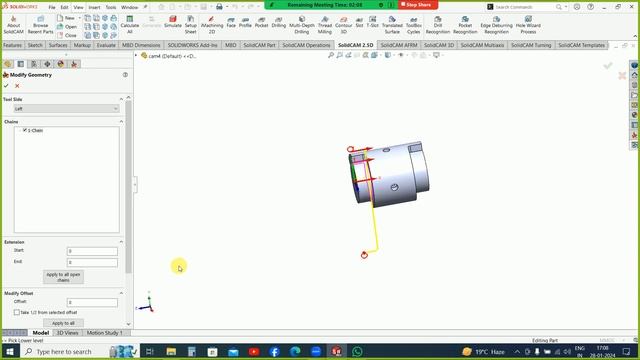Click the Close file button
The width and height of the screenshot is (640, 360).
[67, 35]
